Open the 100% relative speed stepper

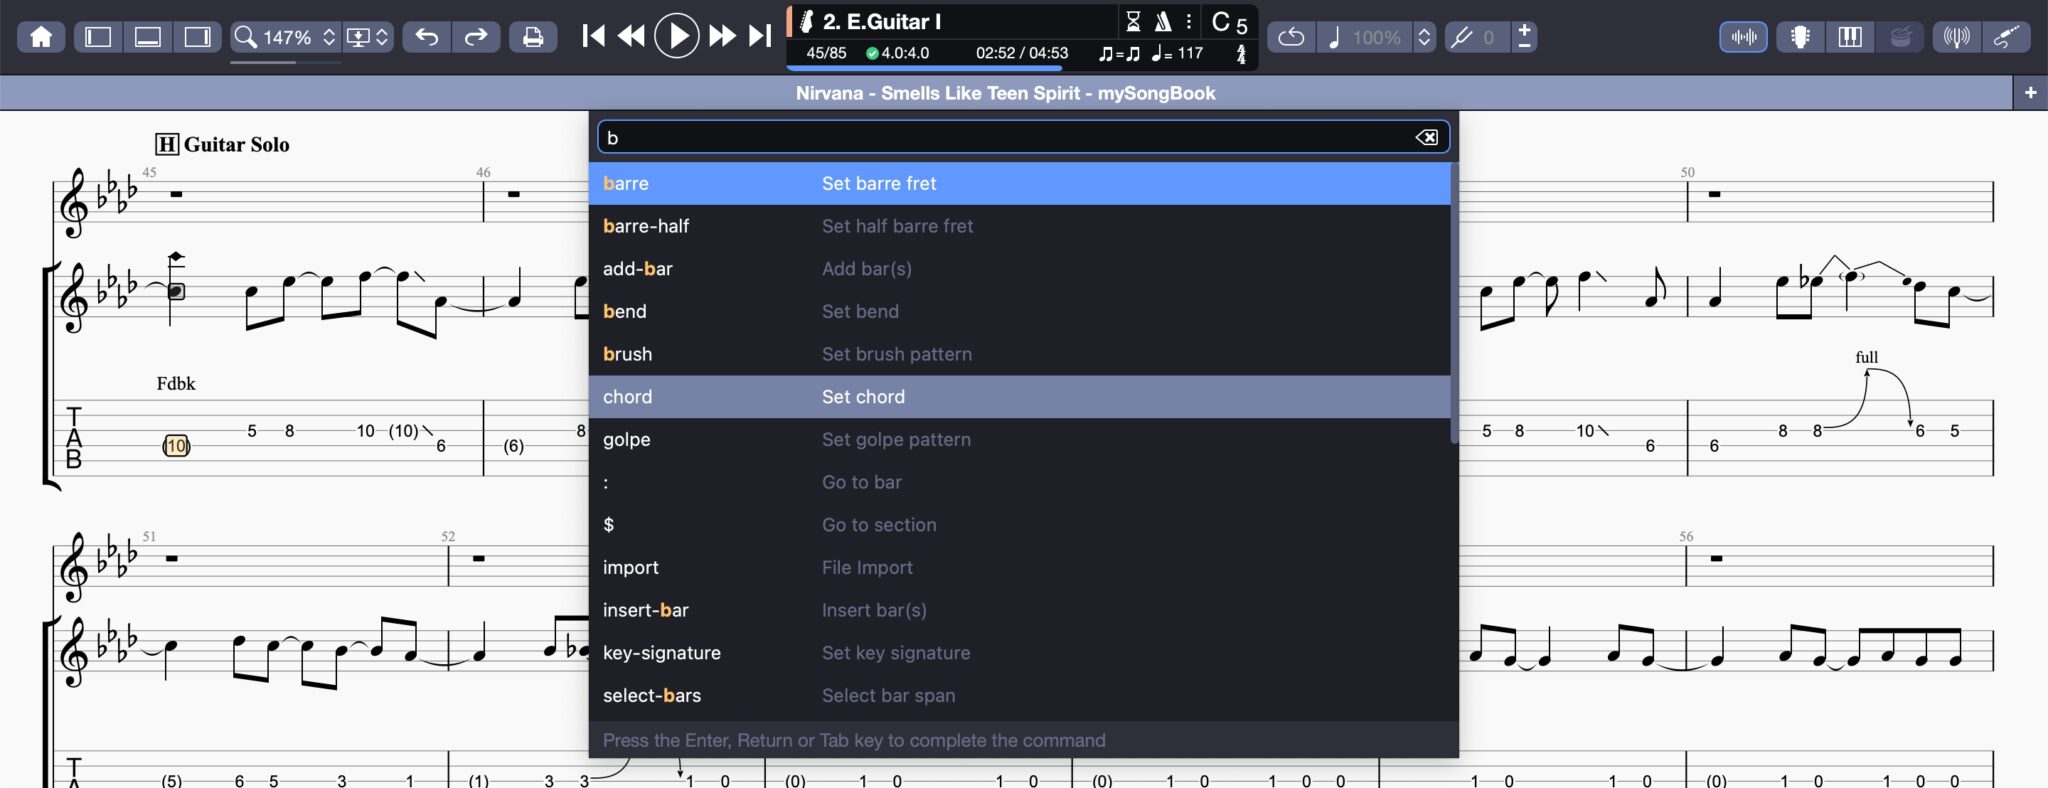pos(1424,37)
